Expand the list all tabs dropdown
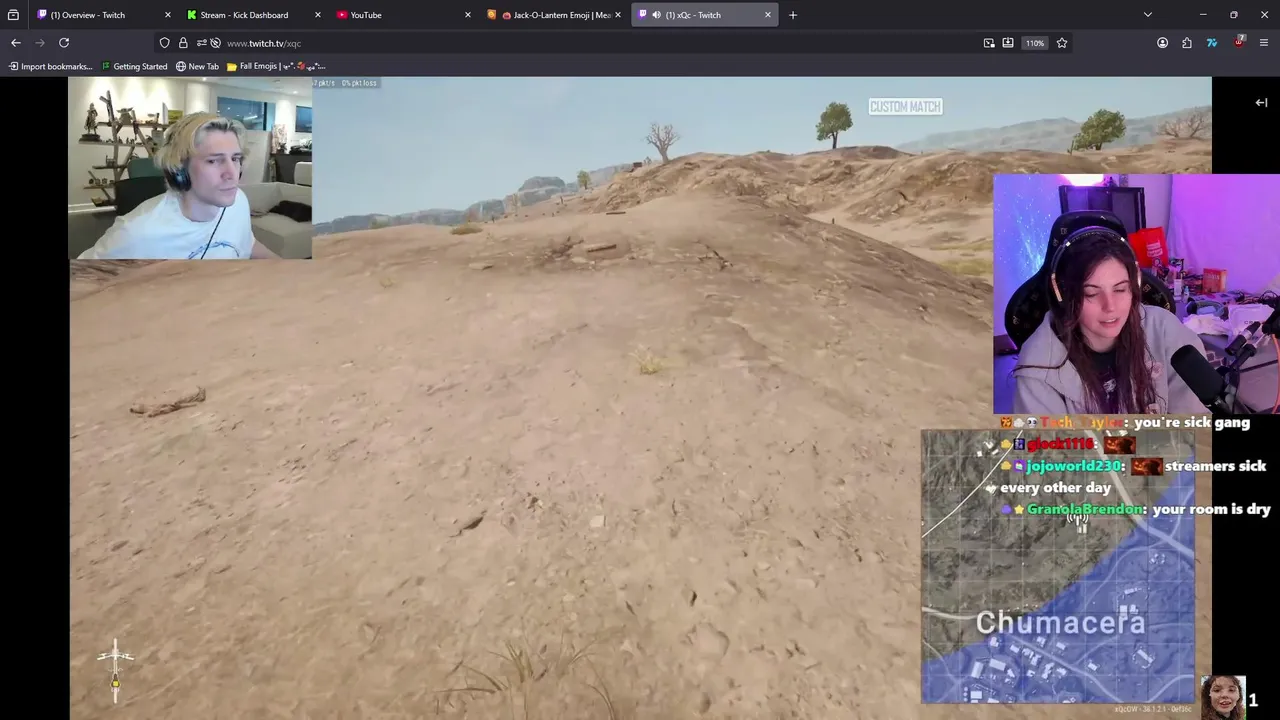This screenshot has height=720, width=1280. click(x=1148, y=15)
